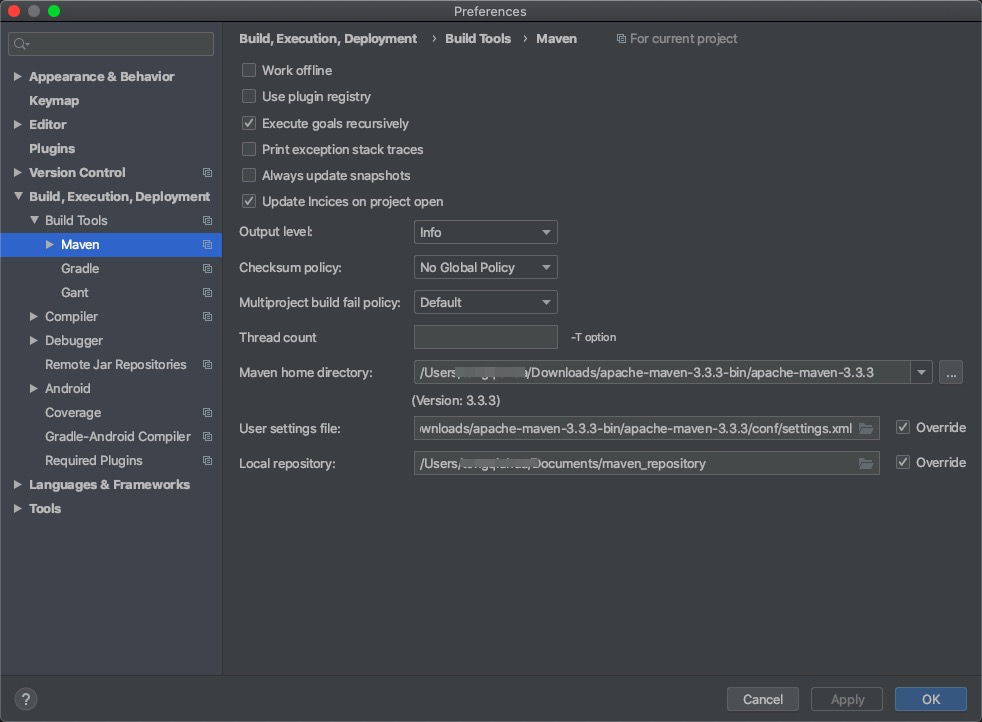The width and height of the screenshot is (982, 722).
Task: Click the project badge icon beside Version Control
Action: (207, 172)
